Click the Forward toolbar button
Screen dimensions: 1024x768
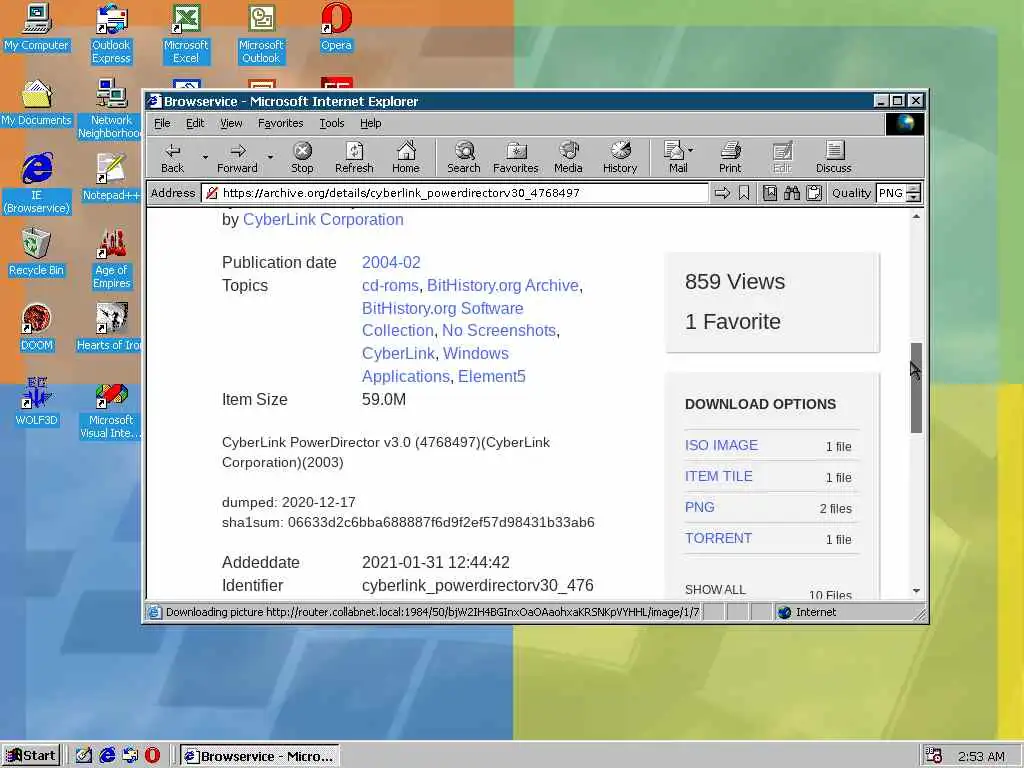(x=237, y=157)
